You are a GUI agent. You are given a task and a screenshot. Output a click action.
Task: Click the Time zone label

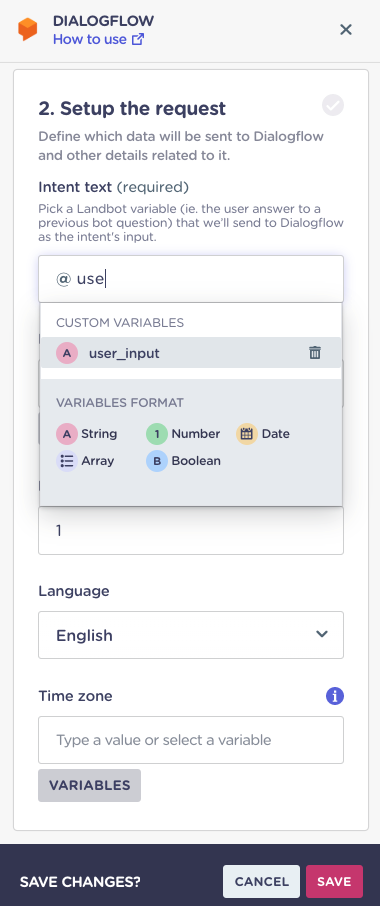75,696
